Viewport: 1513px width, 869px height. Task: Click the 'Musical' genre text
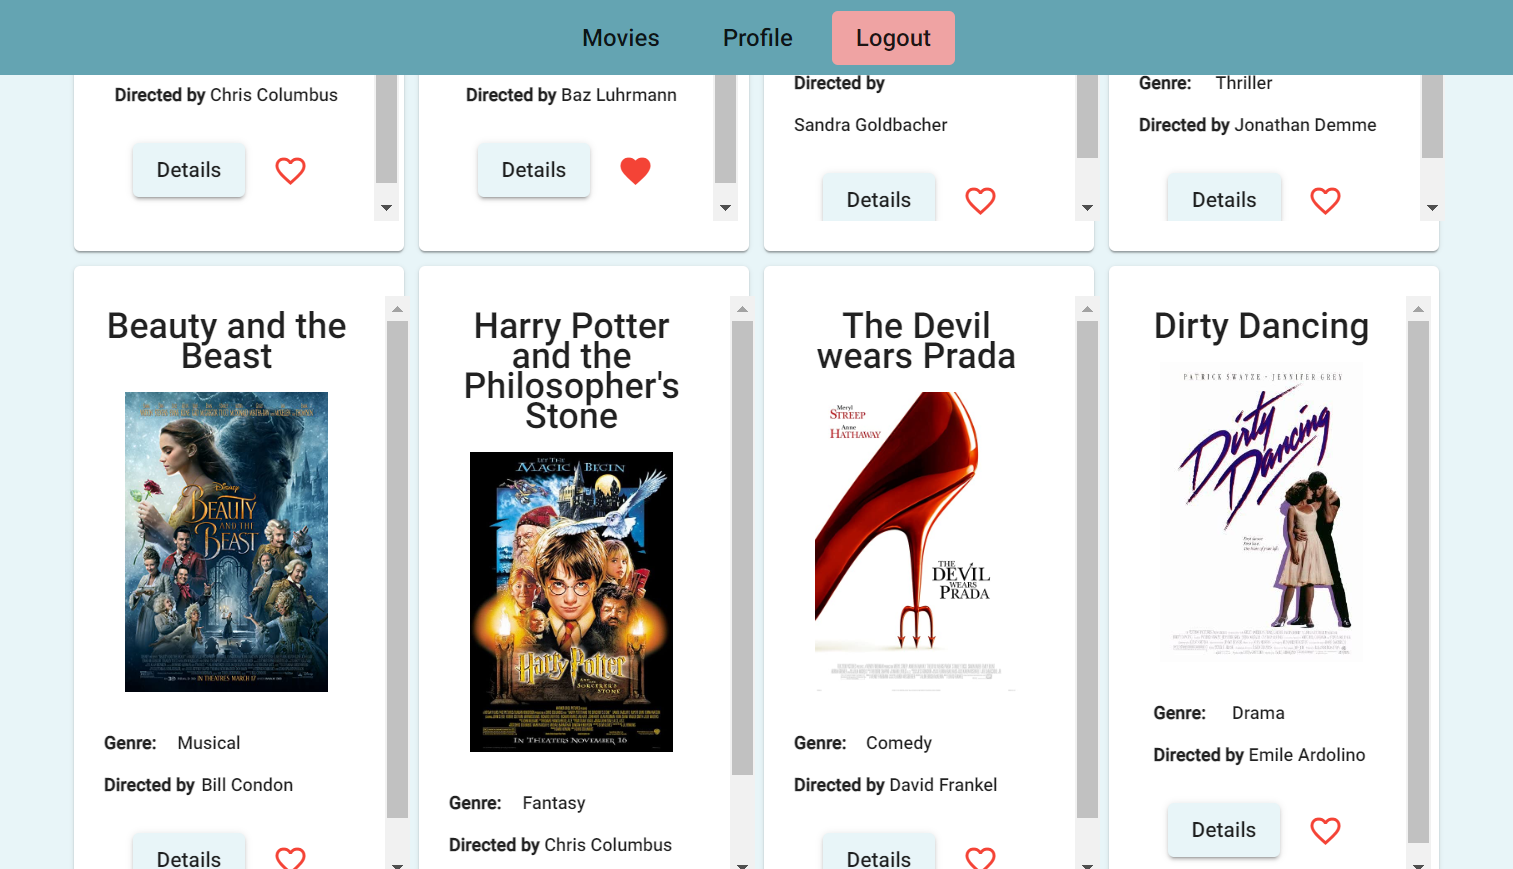(208, 743)
